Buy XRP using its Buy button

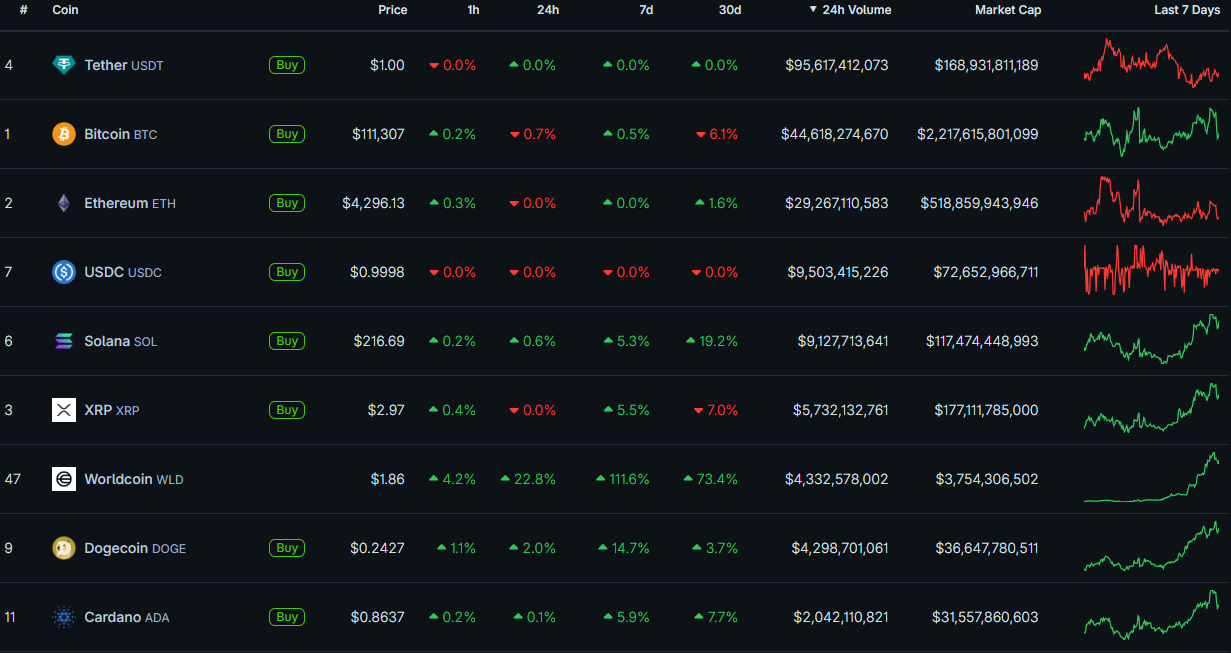pos(287,410)
